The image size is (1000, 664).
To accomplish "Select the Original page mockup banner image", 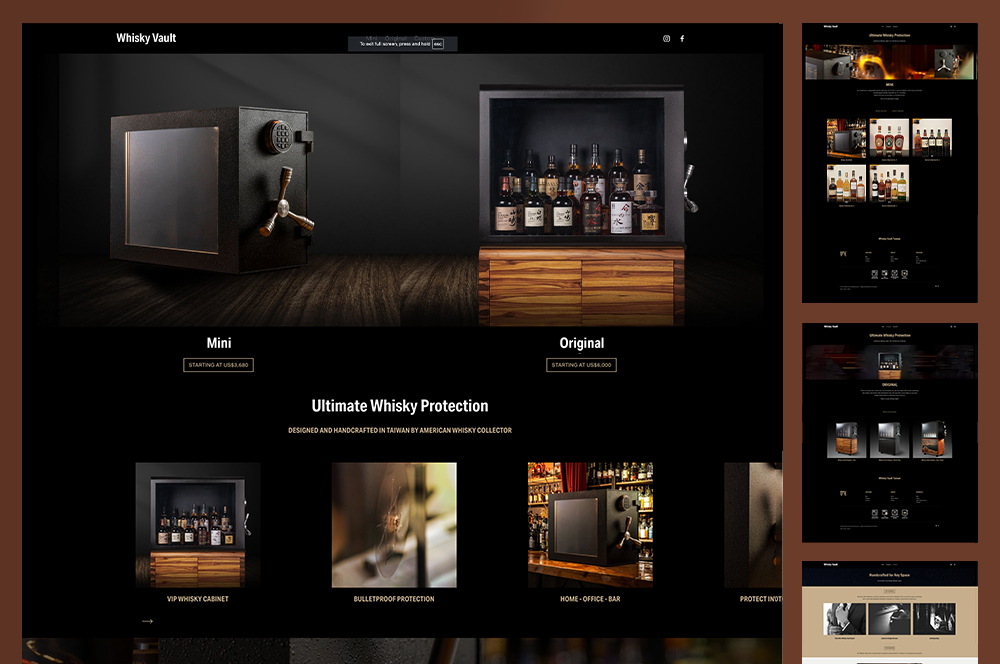I will click(890, 362).
